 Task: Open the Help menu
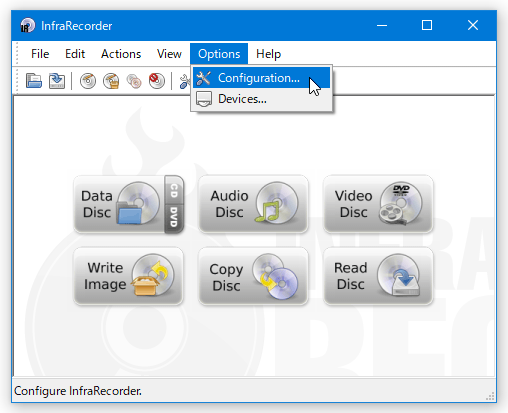268,54
